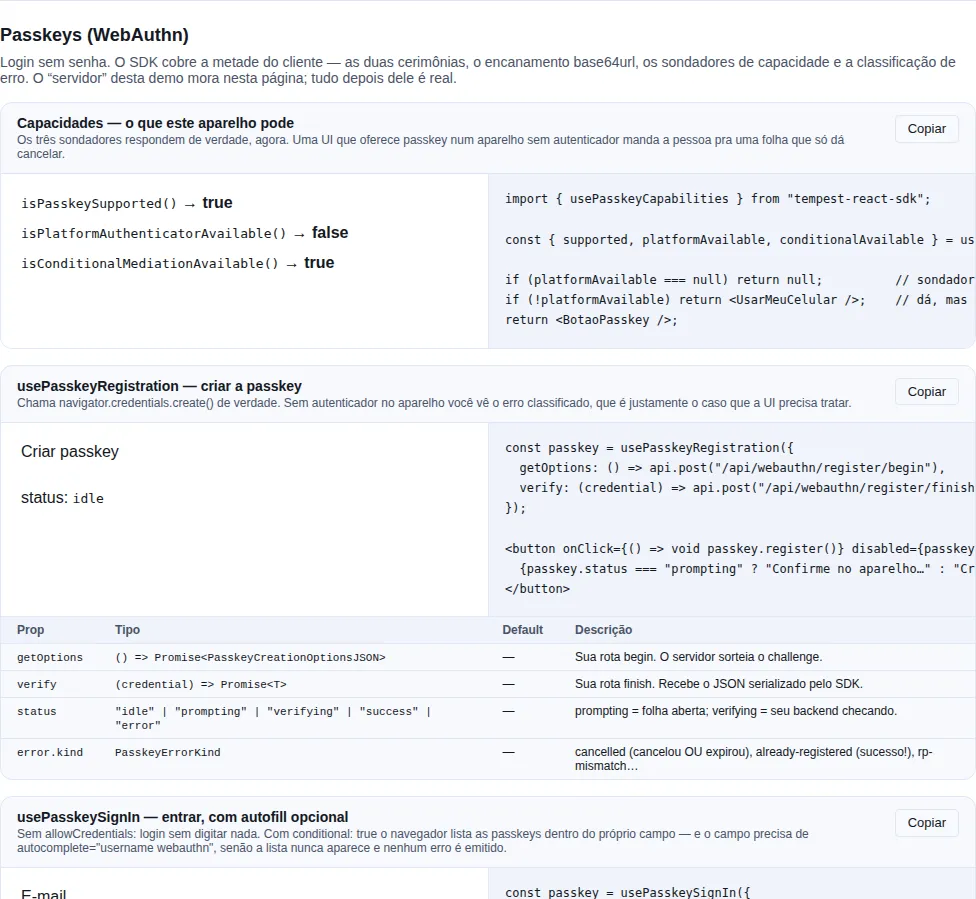The width and height of the screenshot is (976, 899).
Task: Click the 'Capacidades — o que este aparelho pode' heading
Action: 155,123
